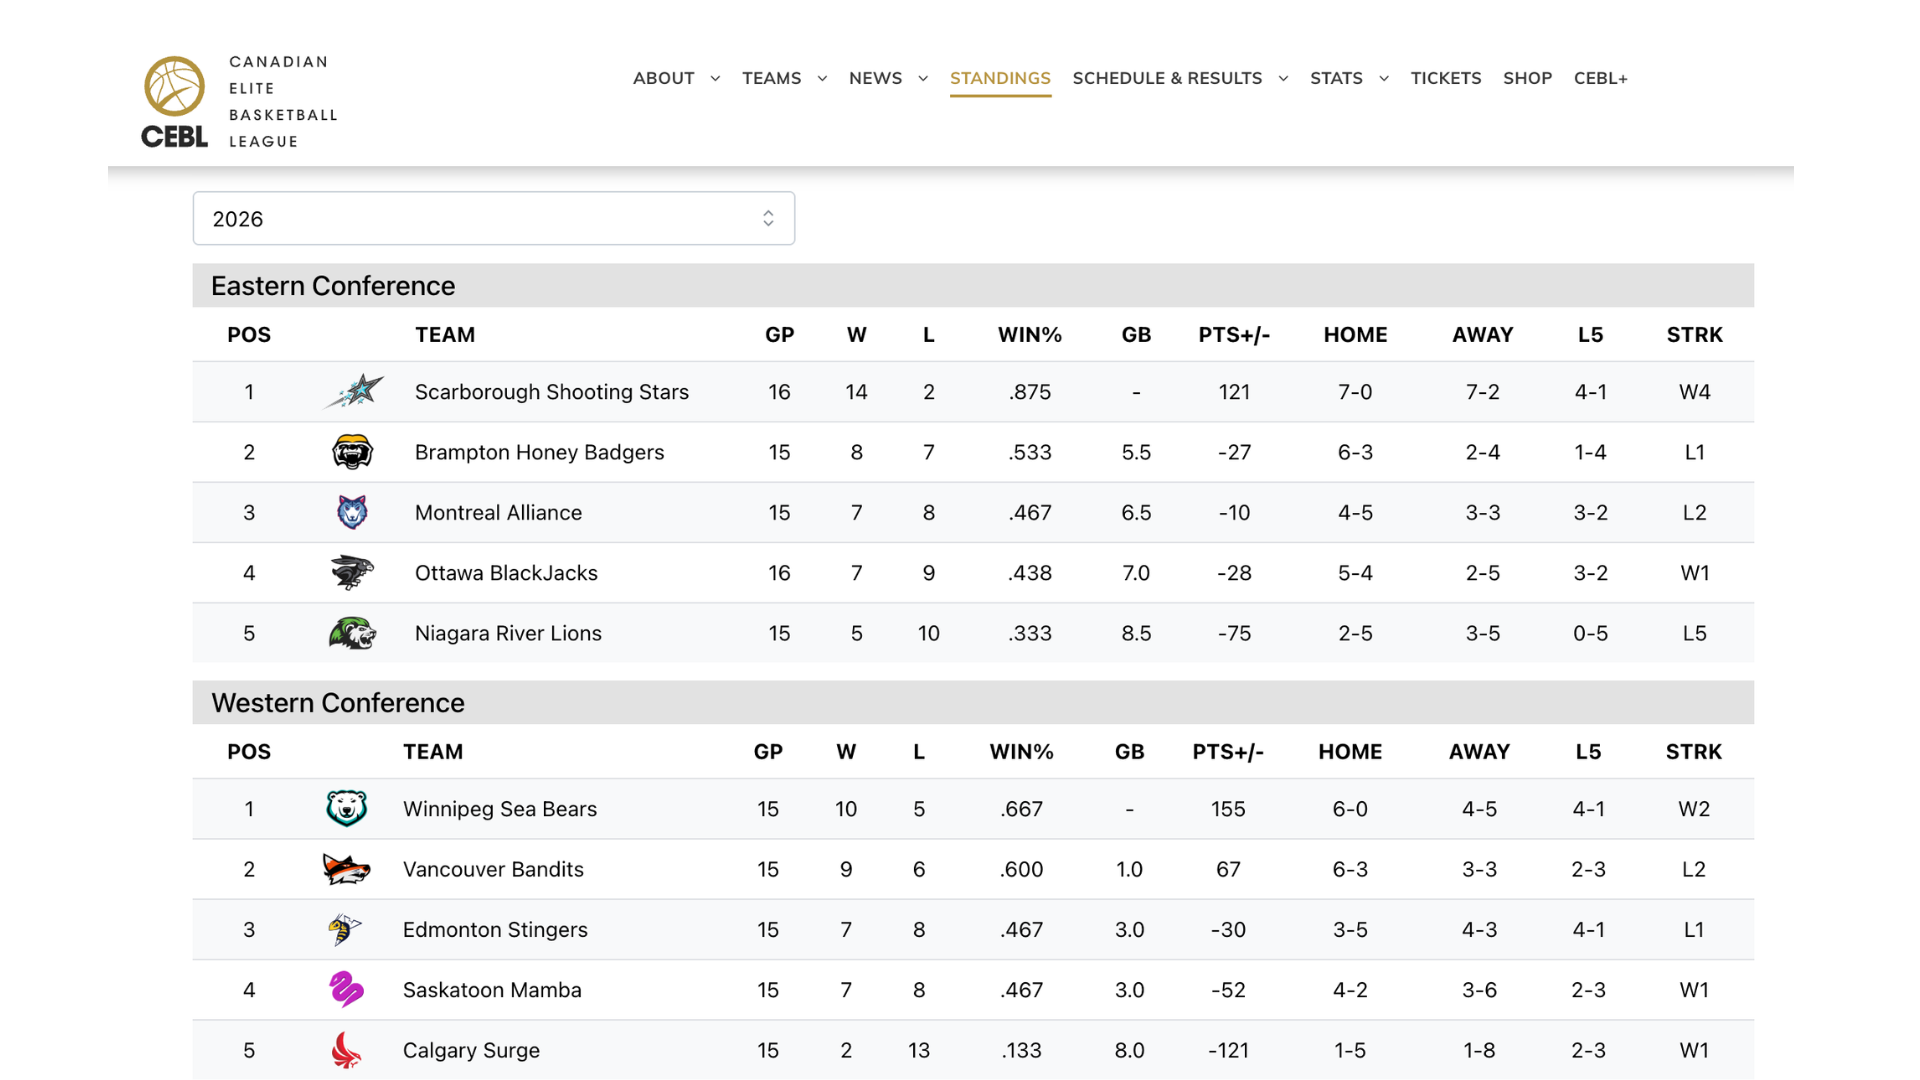Click Scarborough's .875 win percentage
This screenshot has height=1080, width=1920.
[1030, 392]
